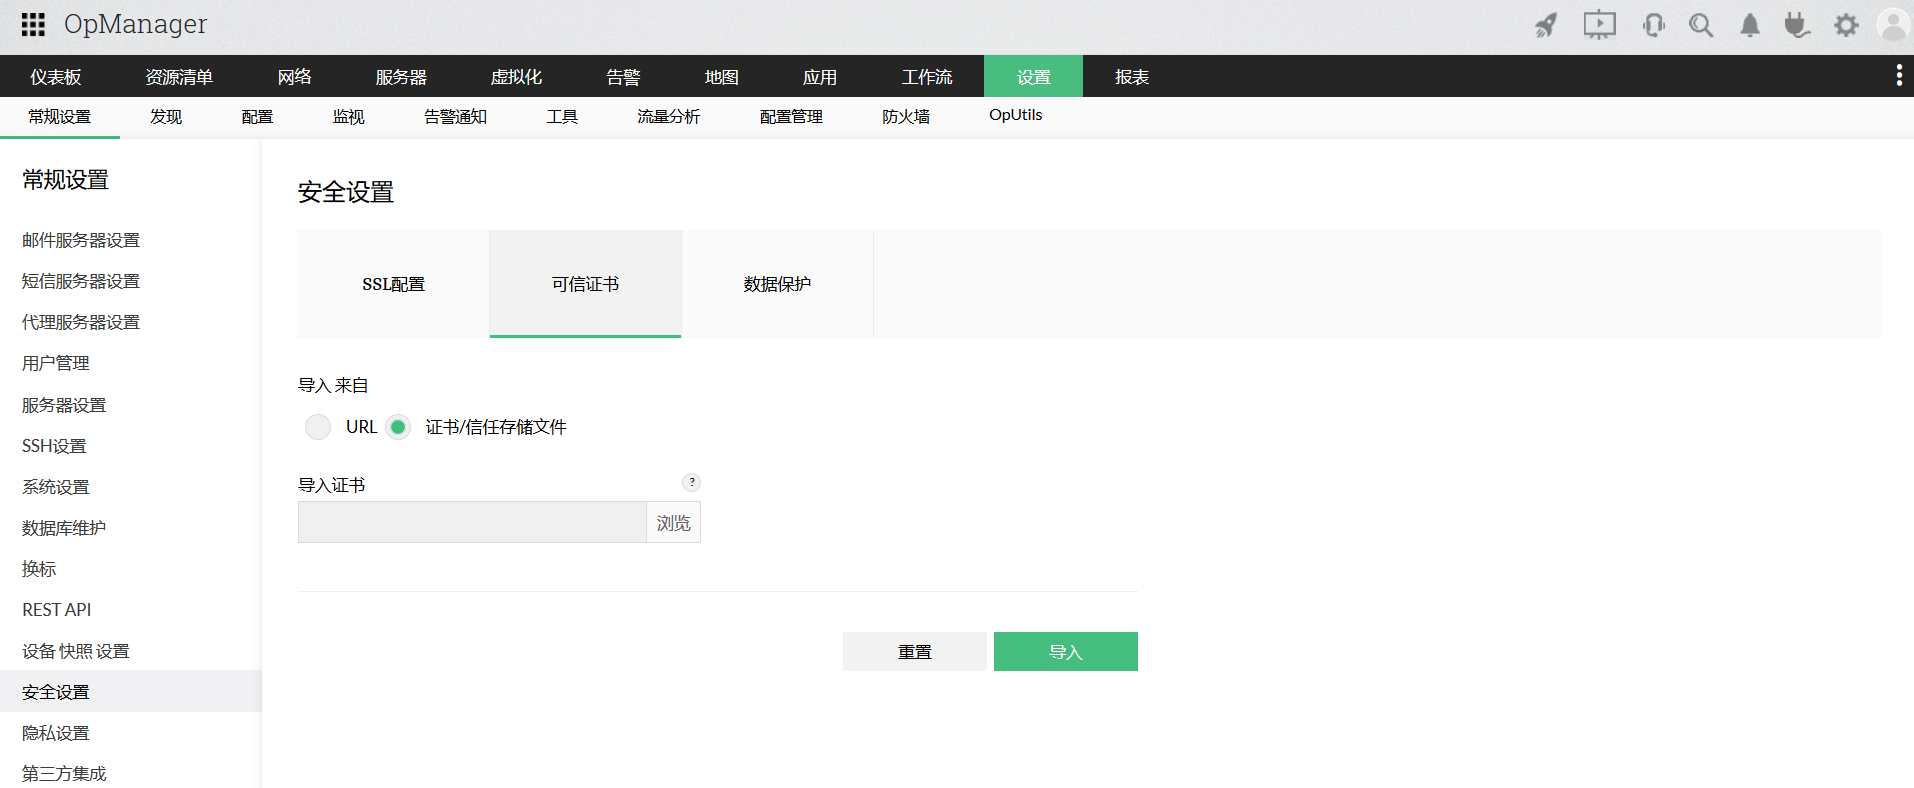Open 换标 in sidebar
Screen dimensions: 1914x788
pyautogui.click(x=39, y=569)
